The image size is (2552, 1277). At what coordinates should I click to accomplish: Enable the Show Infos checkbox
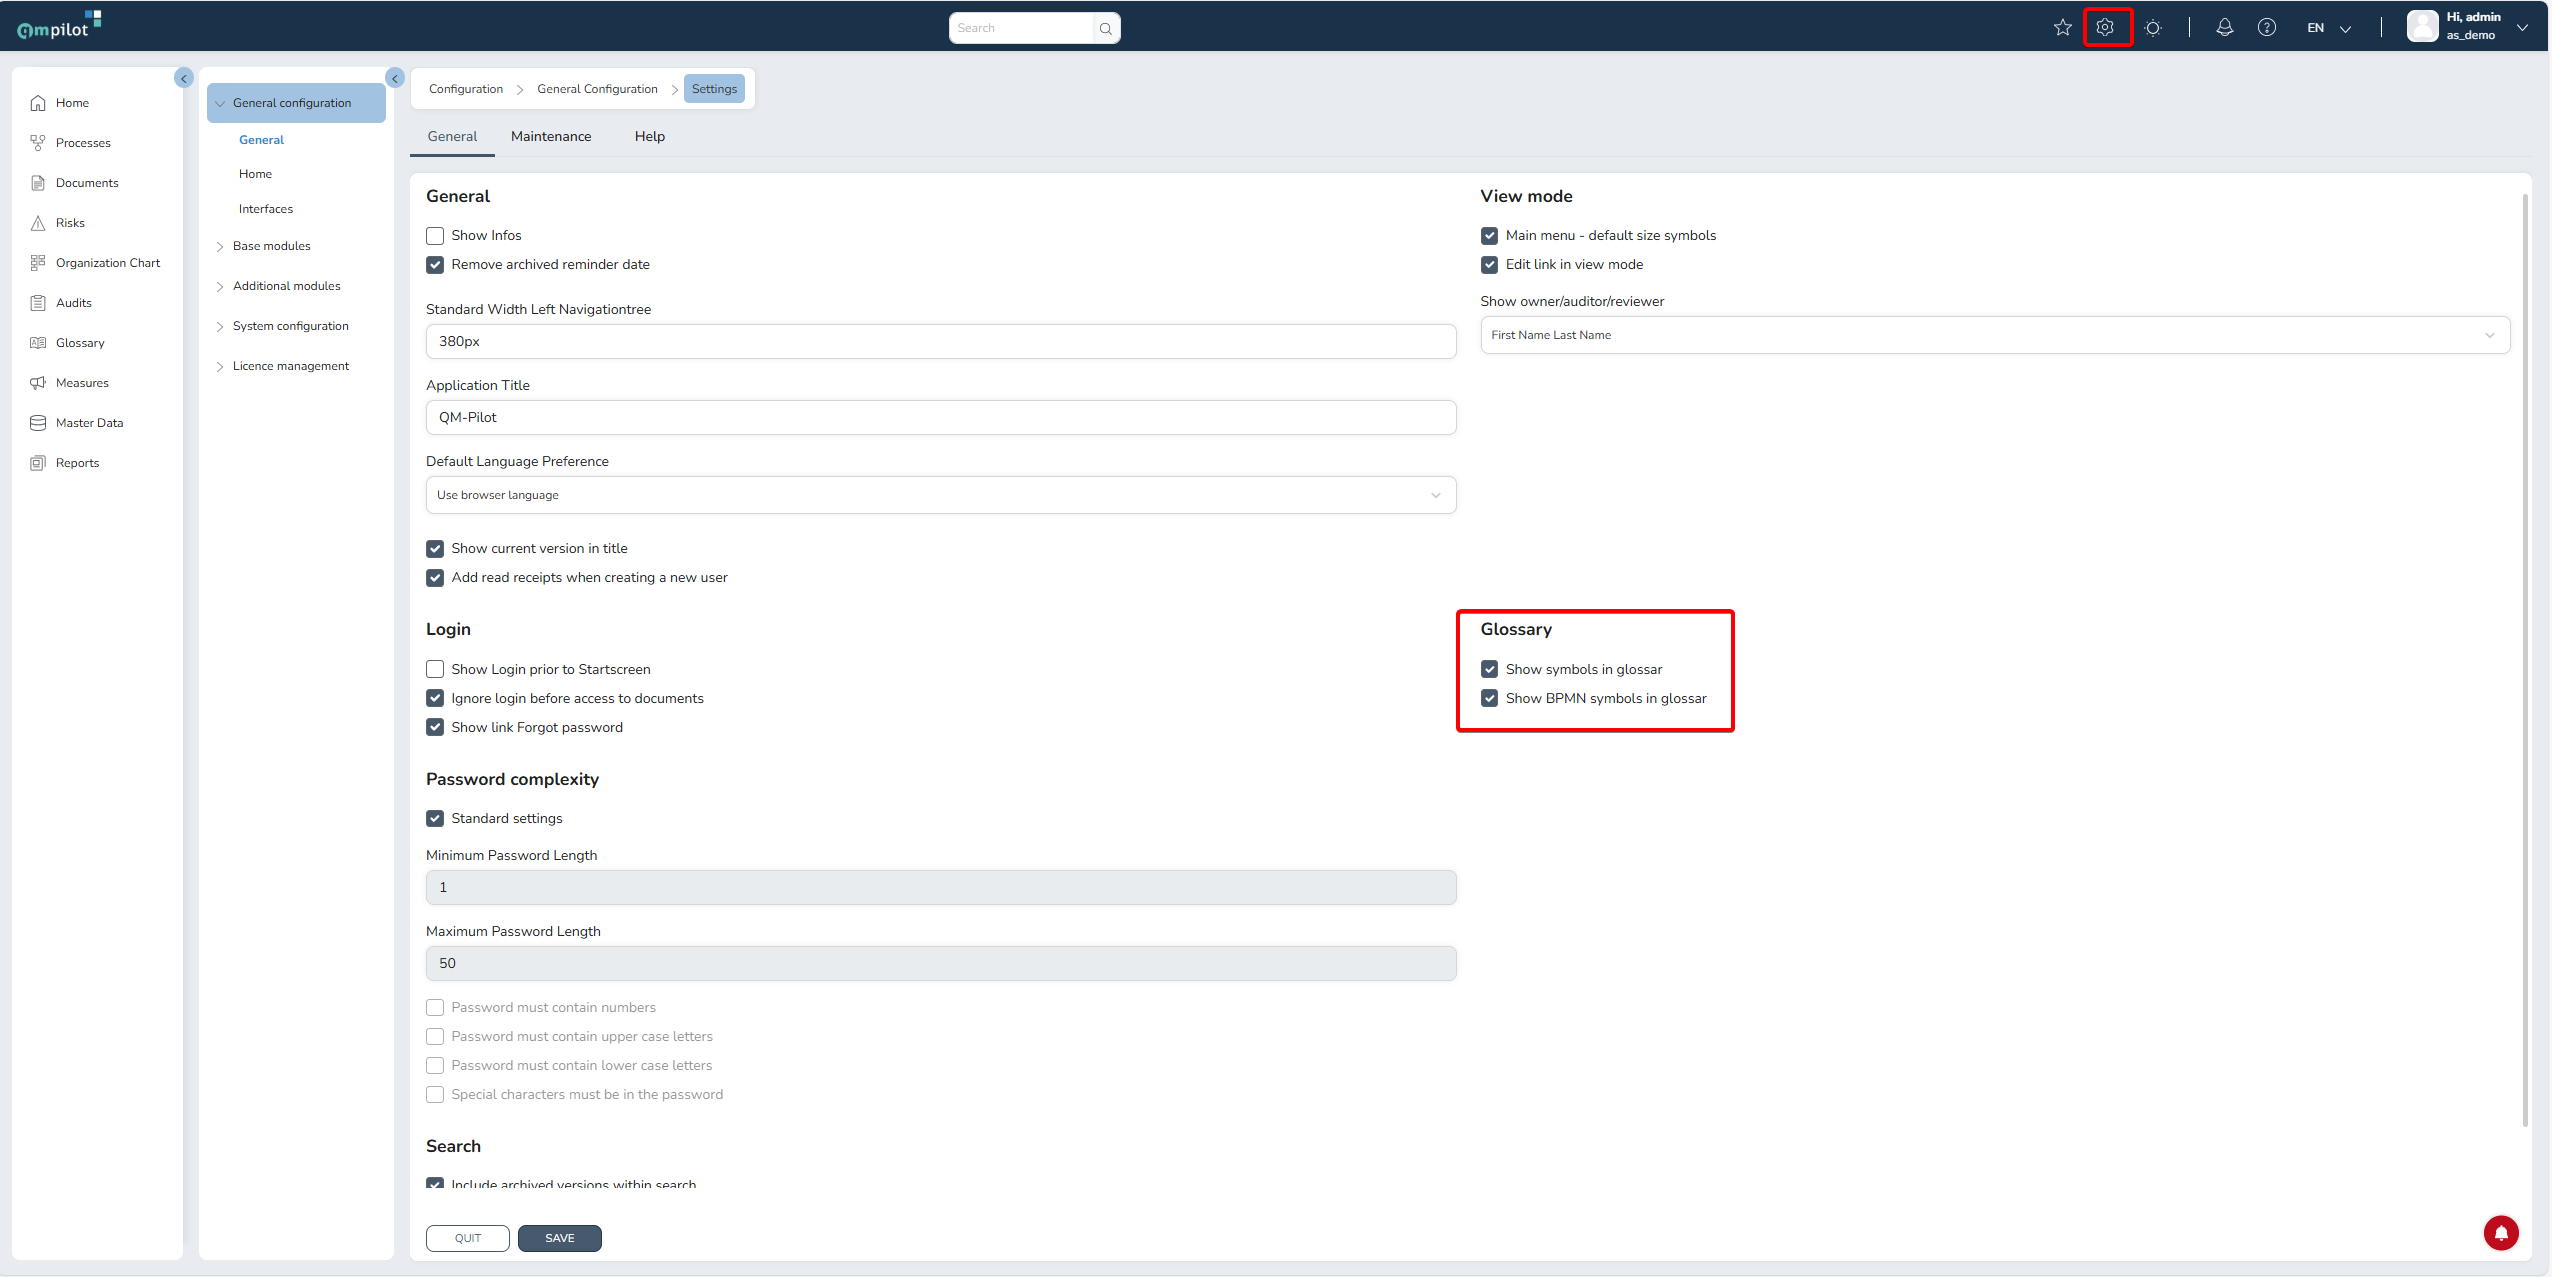pos(435,236)
